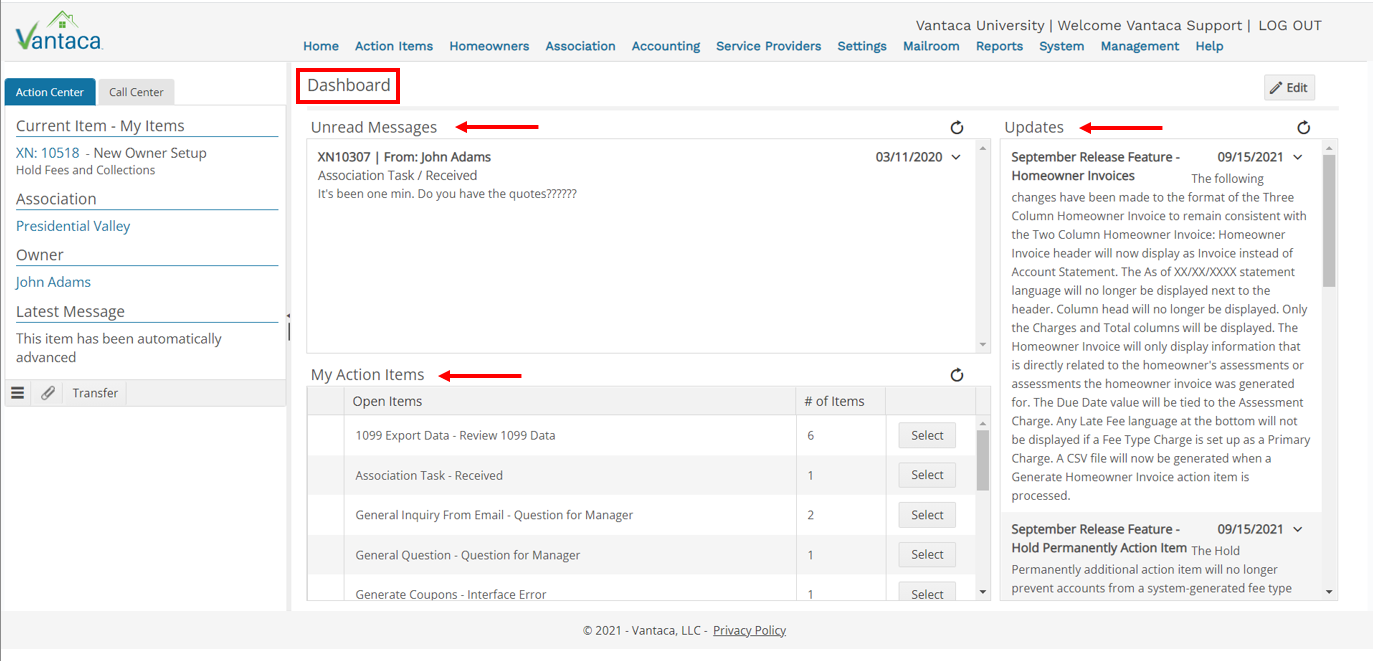Open the Accounting menu
This screenshot has width=1373, height=661.
point(665,46)
